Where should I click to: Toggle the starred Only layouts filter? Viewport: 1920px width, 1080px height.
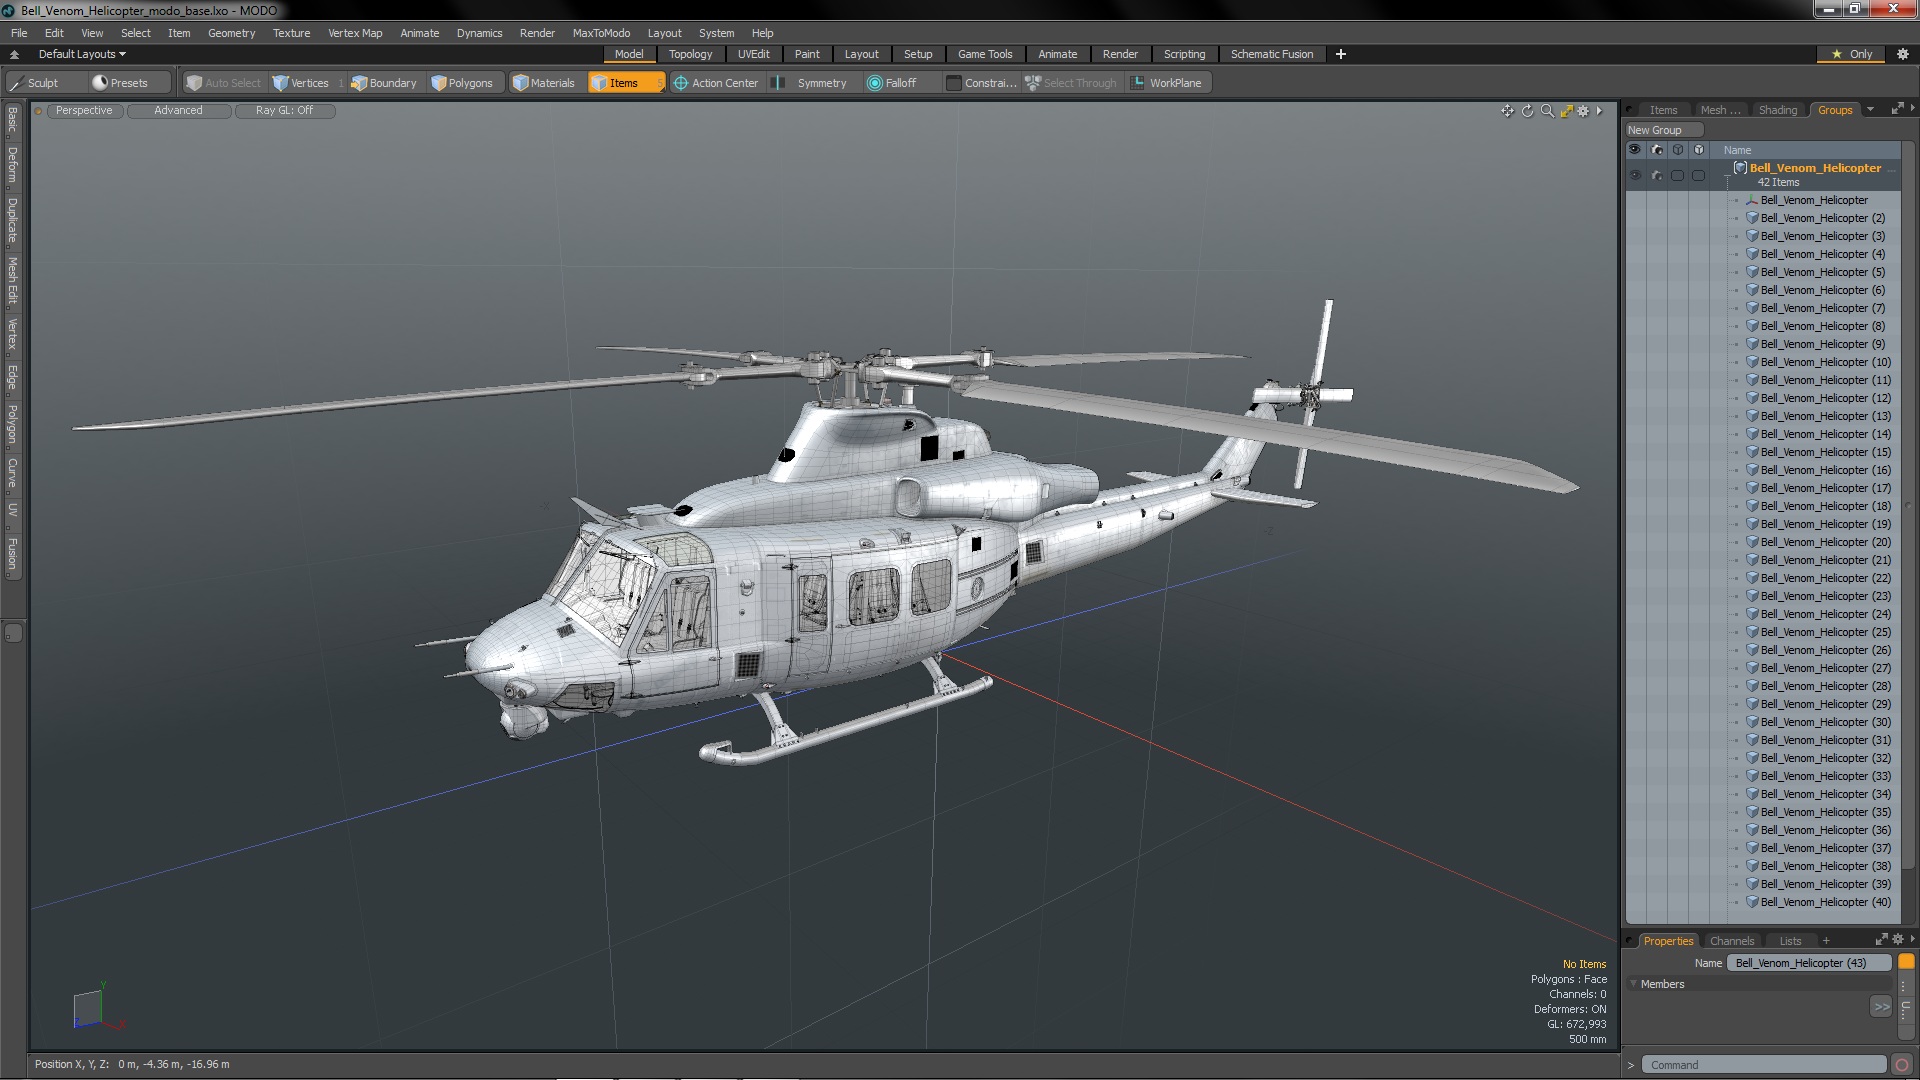click(x=1852, y=54)
